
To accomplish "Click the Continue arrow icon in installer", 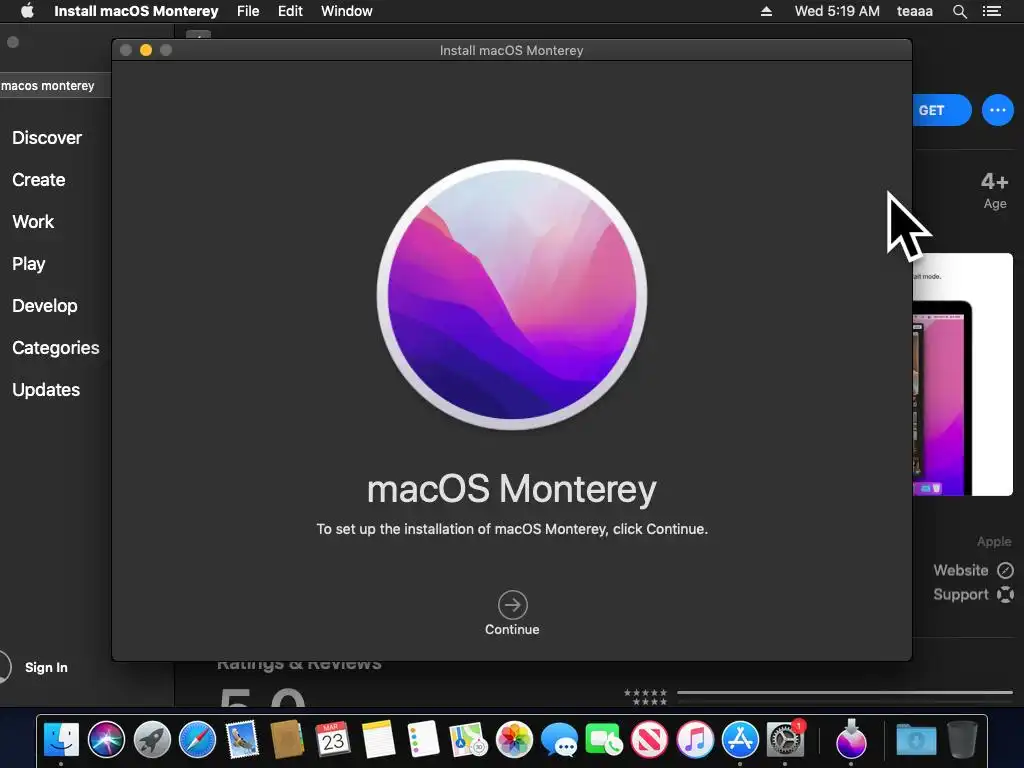I will click(513, 605).
